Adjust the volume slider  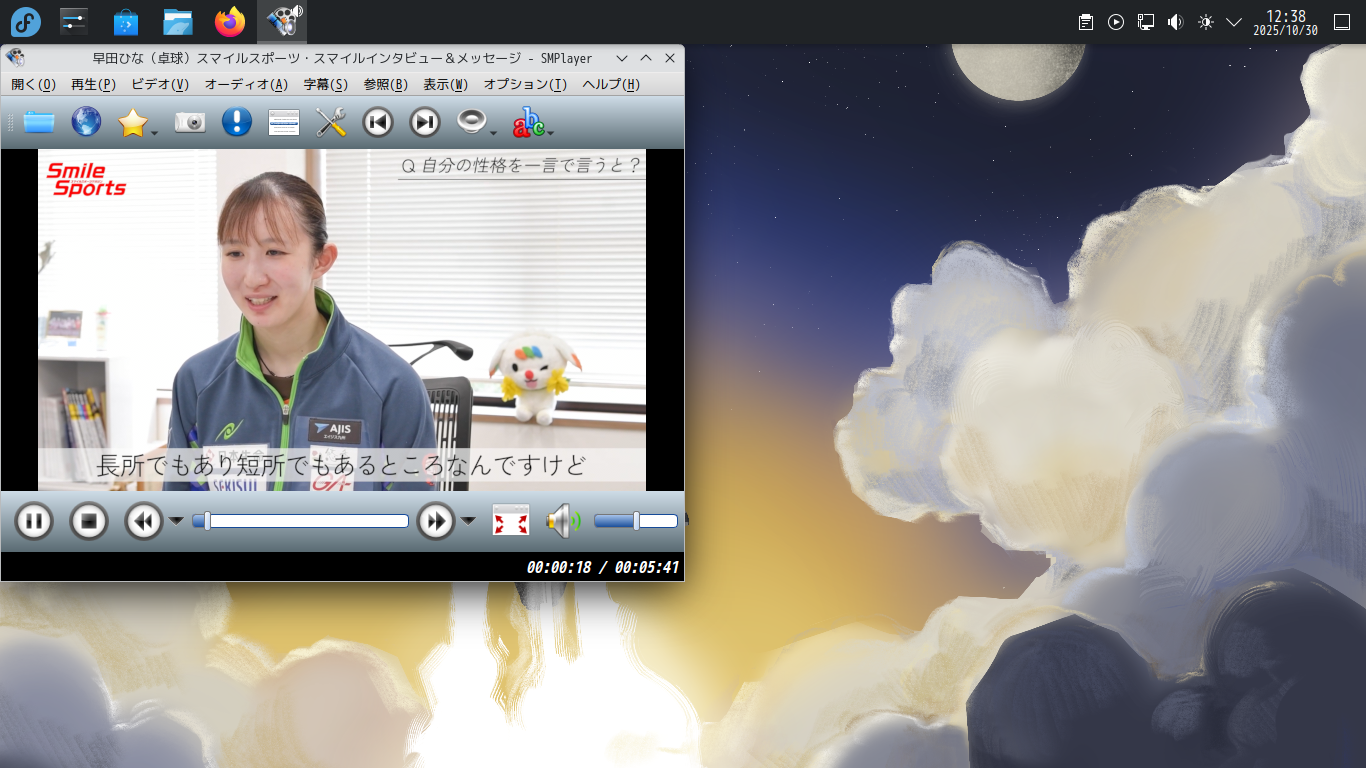[x=636, y=521]
